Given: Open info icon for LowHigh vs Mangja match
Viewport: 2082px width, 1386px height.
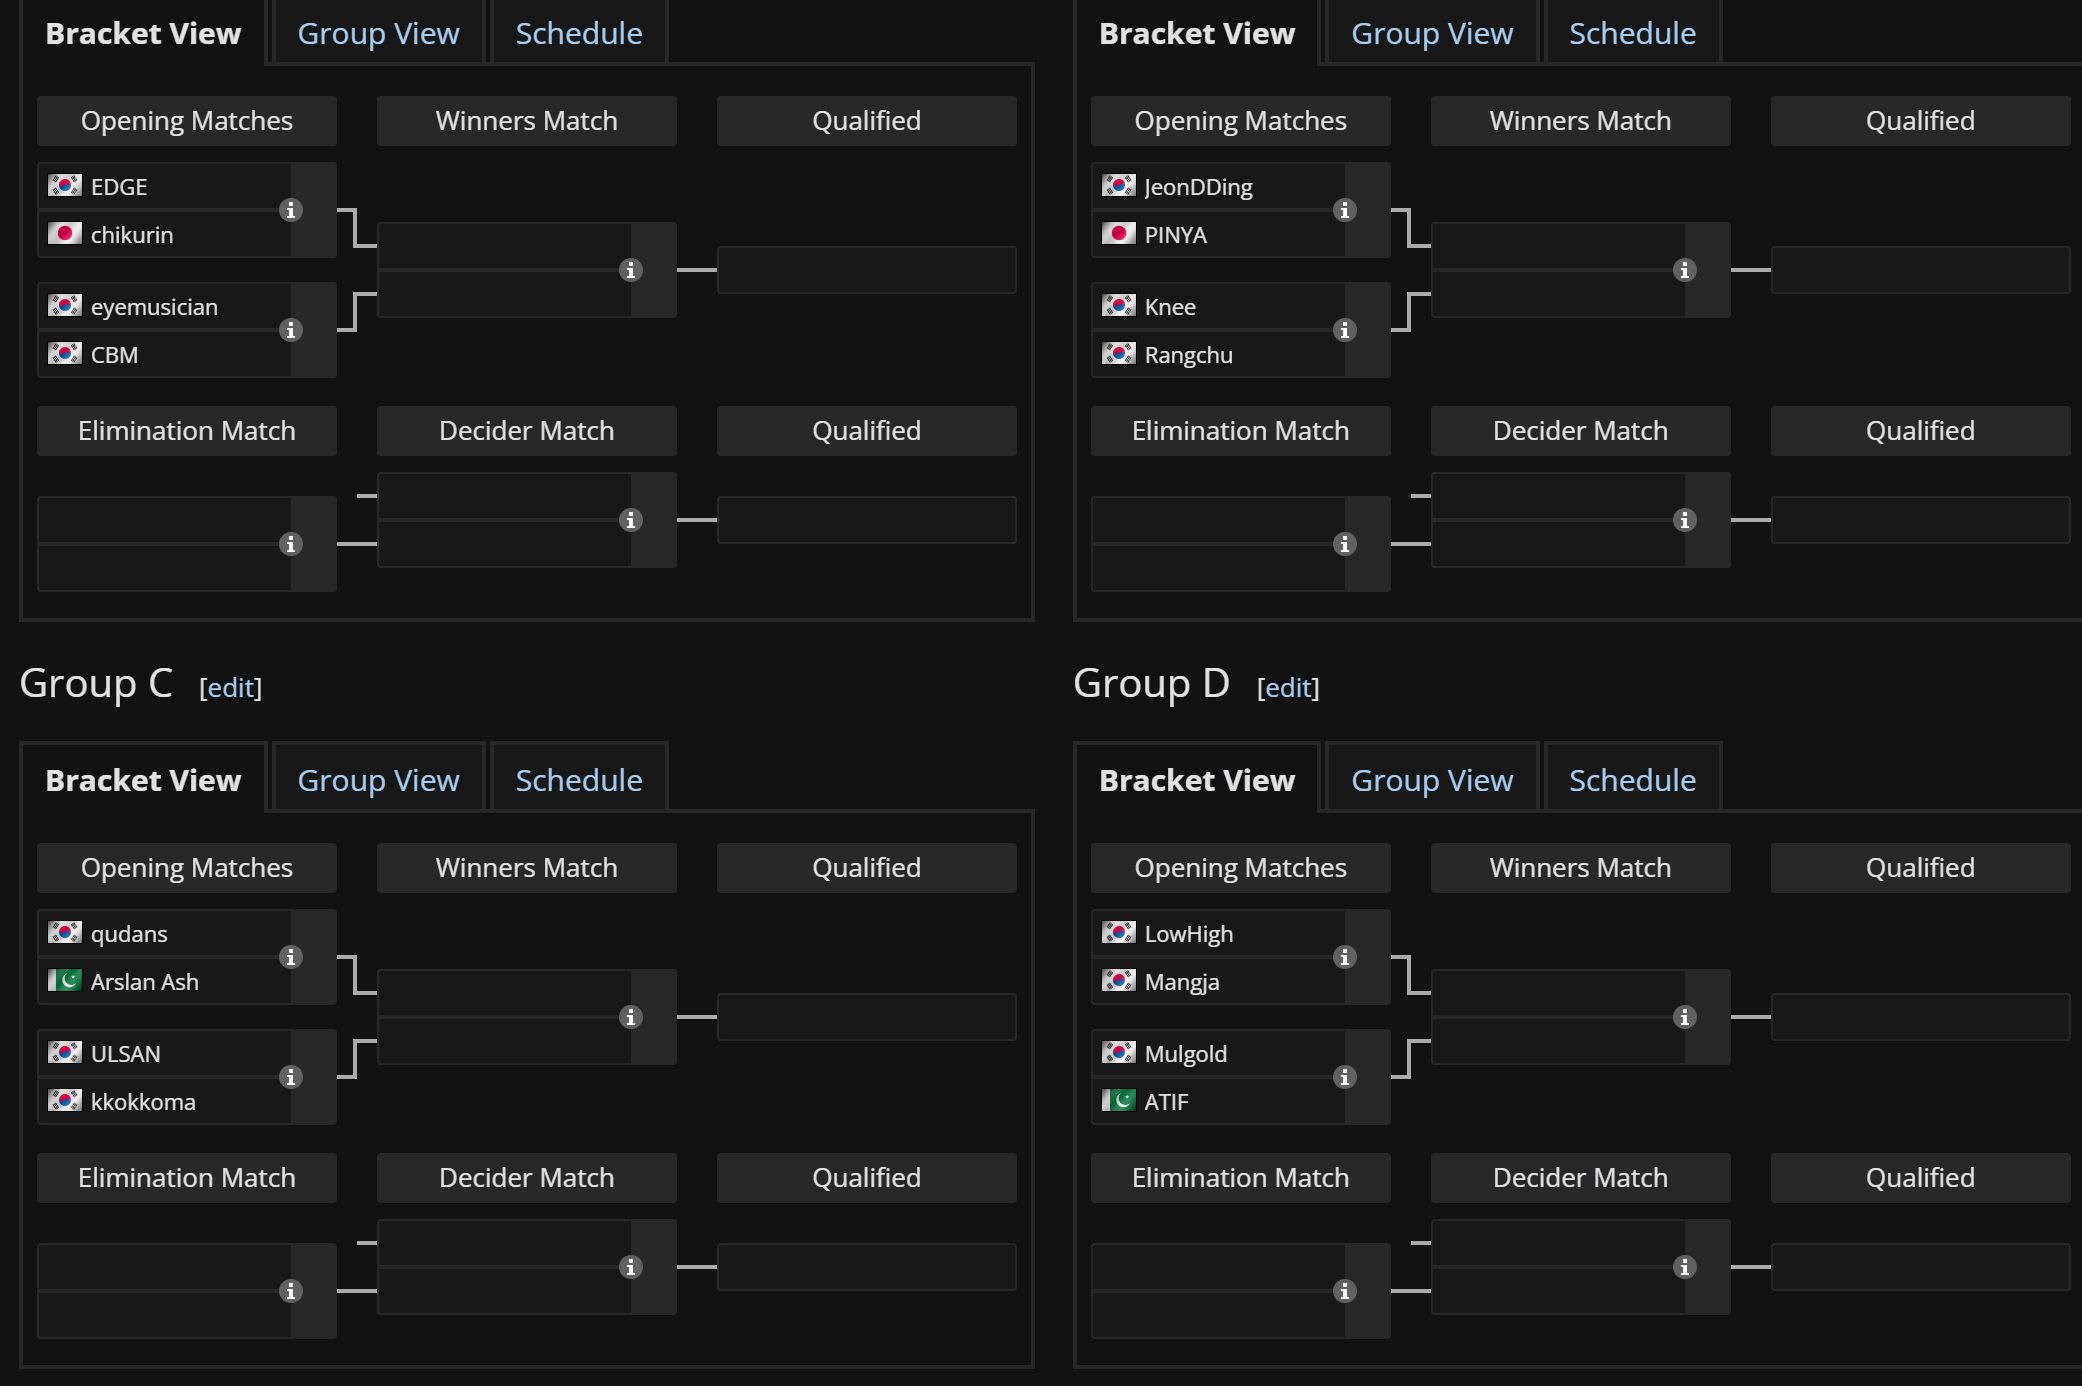Looking at the screenshot, I should pos(1345,957).
